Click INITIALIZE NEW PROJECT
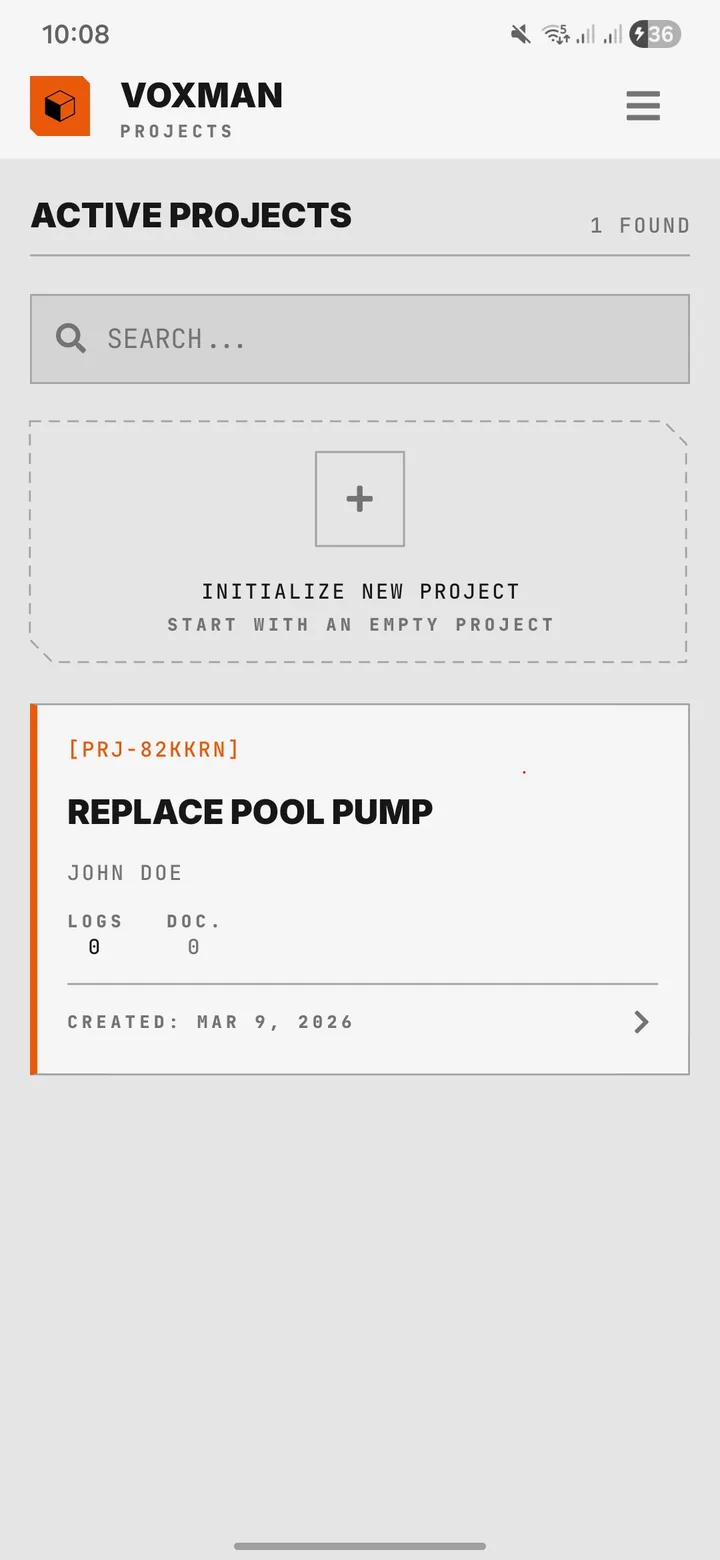The width and height of the screenshot is (720, 1560). coord(359,591)
